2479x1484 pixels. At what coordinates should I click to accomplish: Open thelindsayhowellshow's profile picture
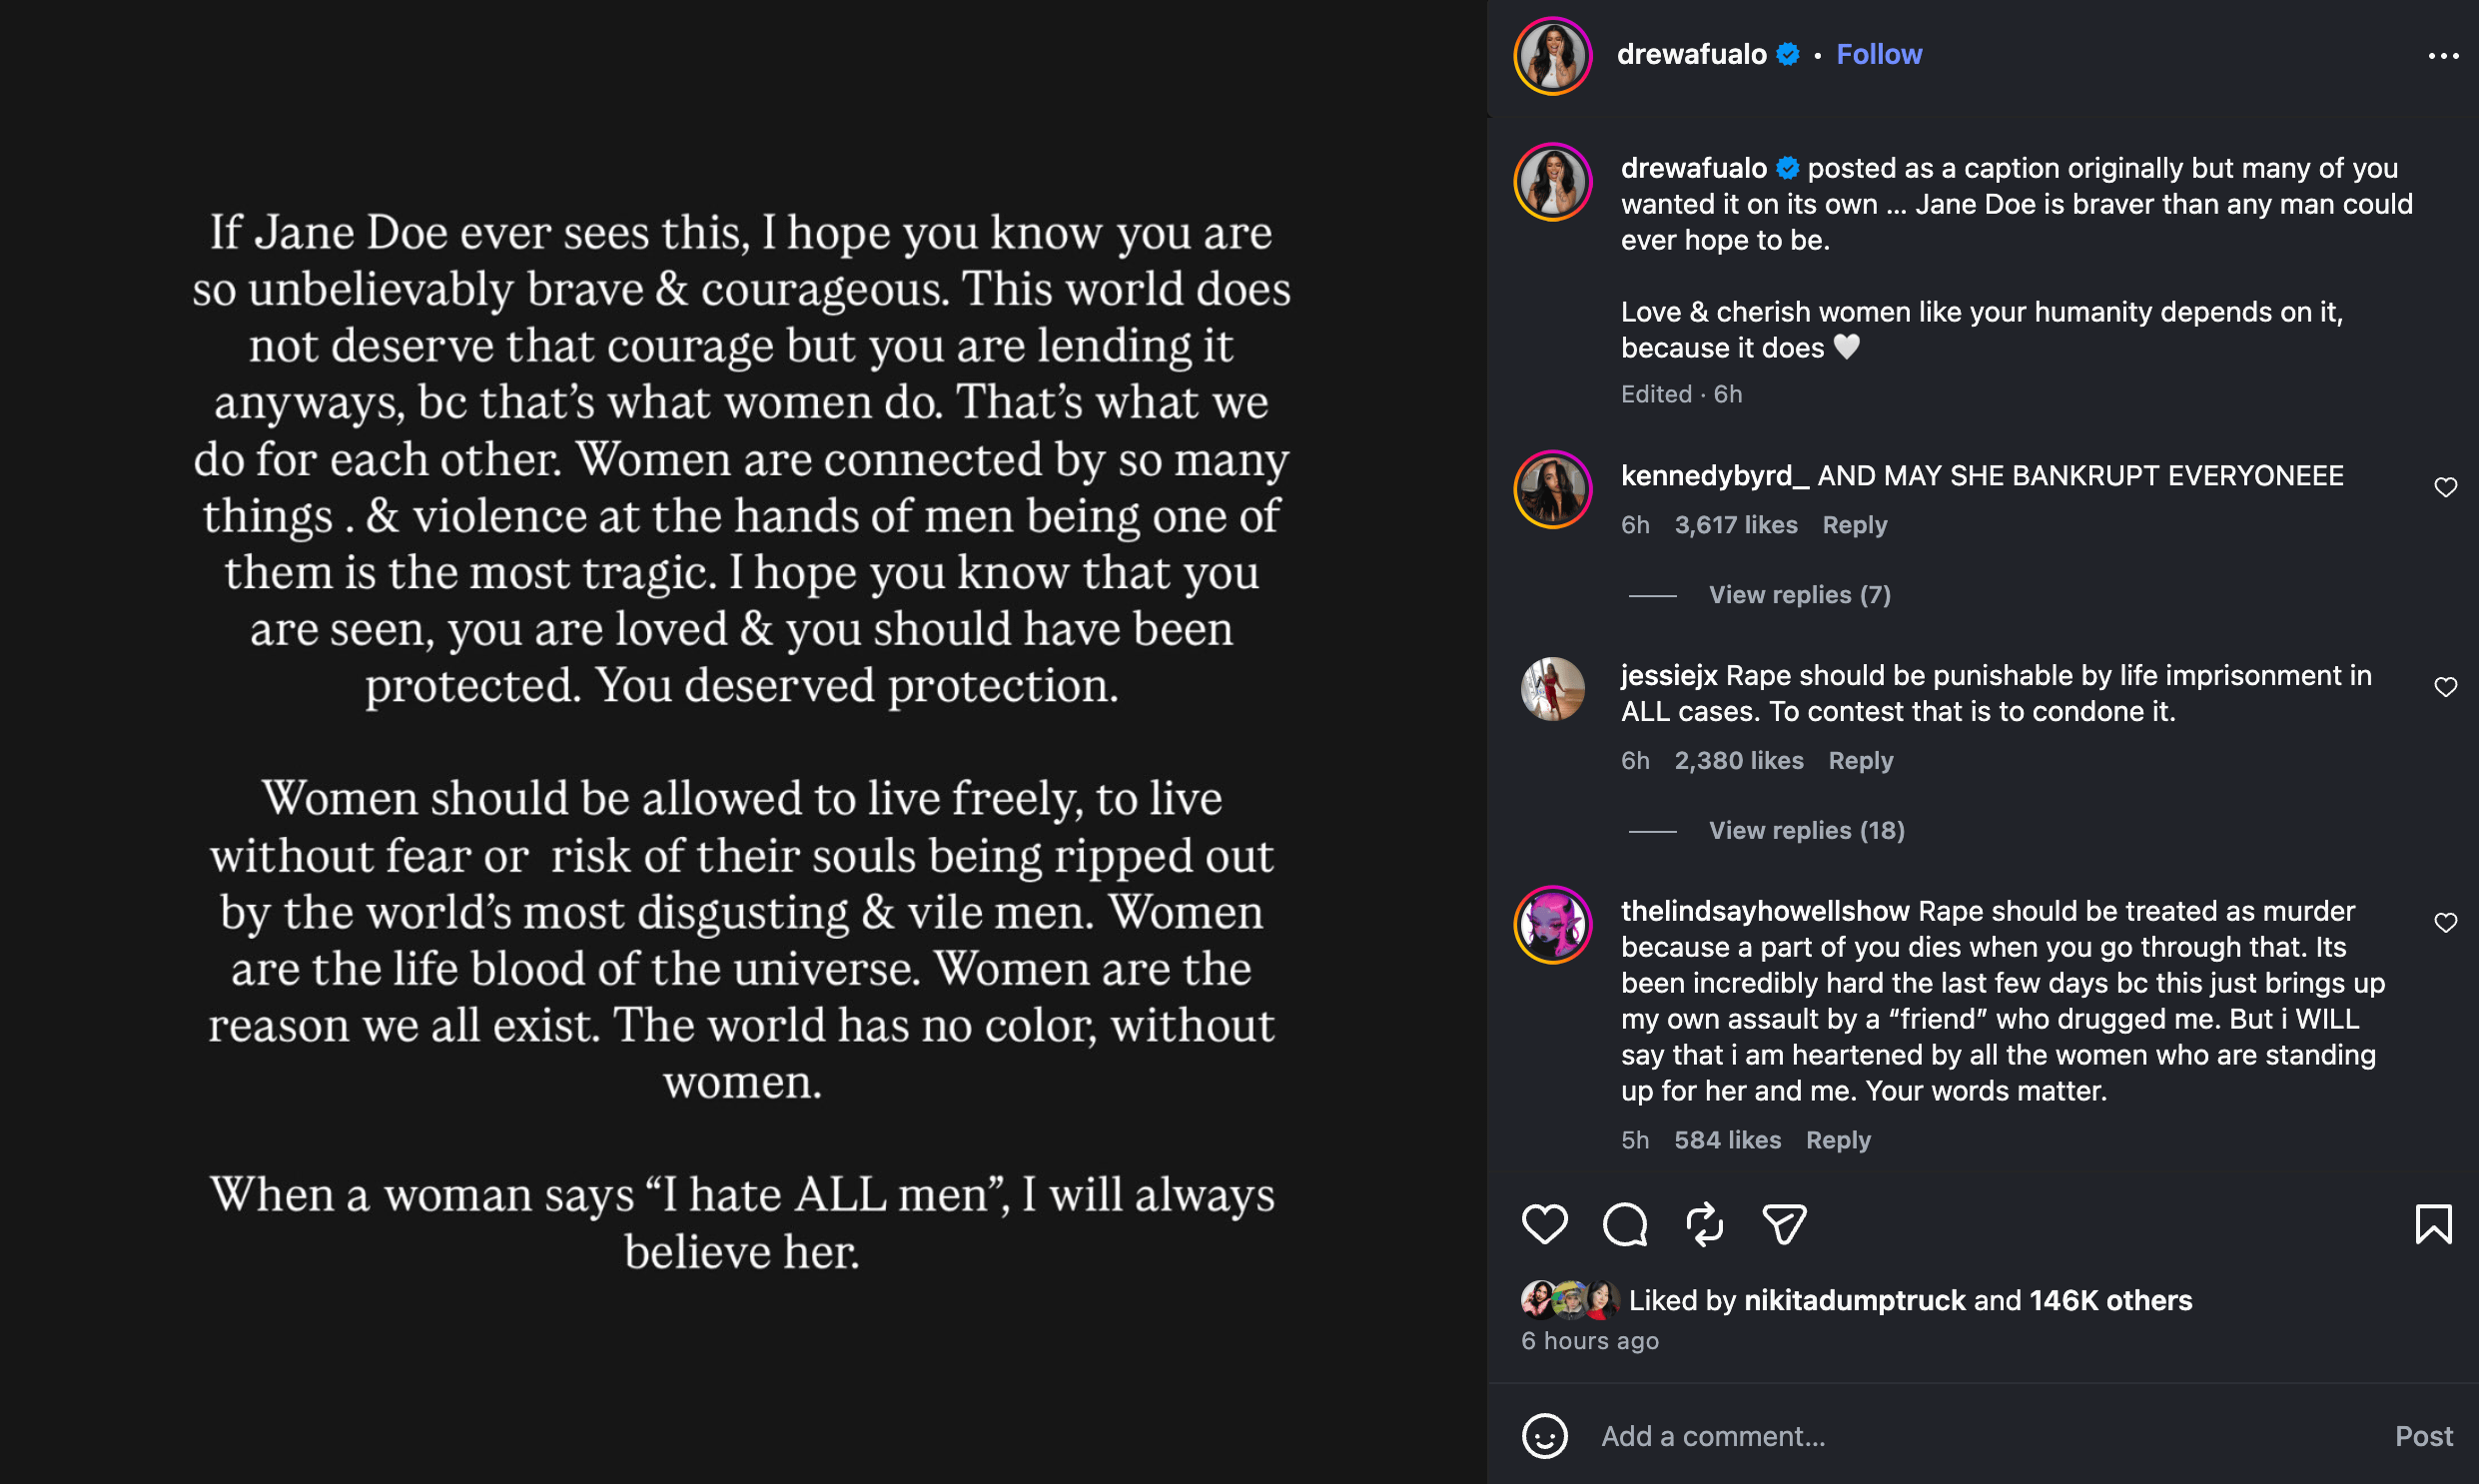[x=1552, y=924]
